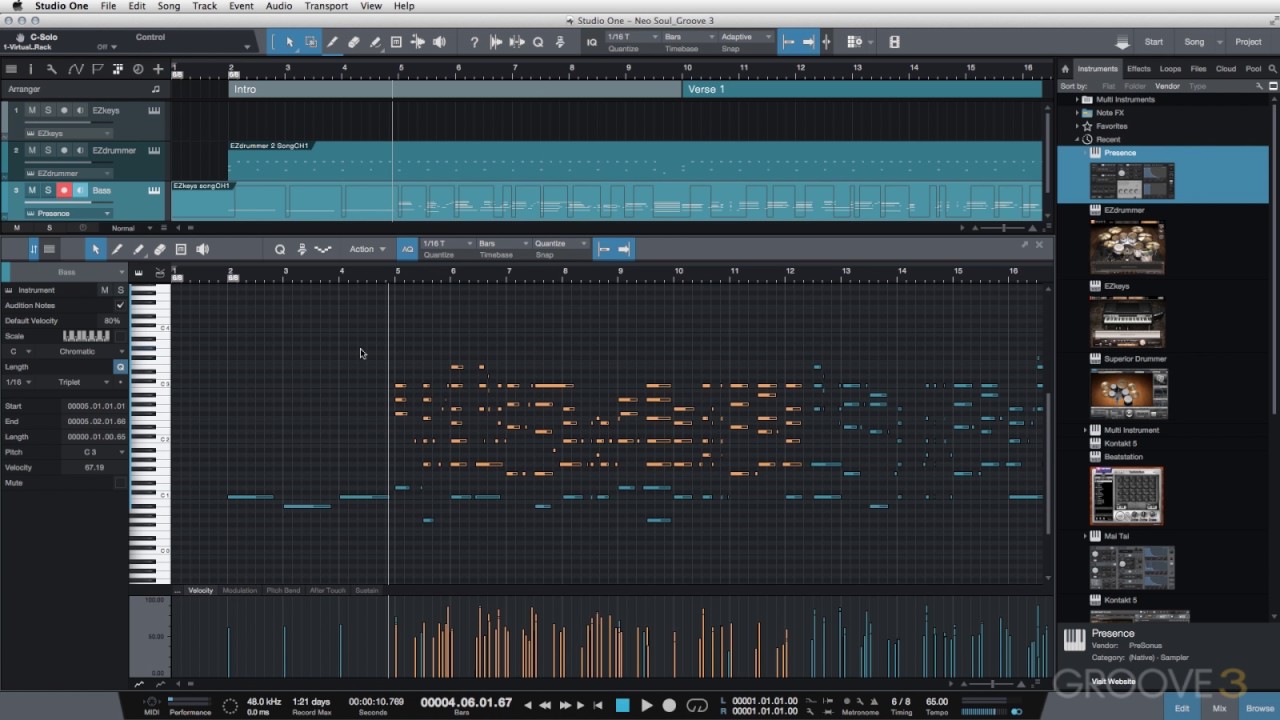Click the Browse button at bottom right
Image resolution: width=1280 pixels, height=720 pixels.
[x=1260, y=708]
